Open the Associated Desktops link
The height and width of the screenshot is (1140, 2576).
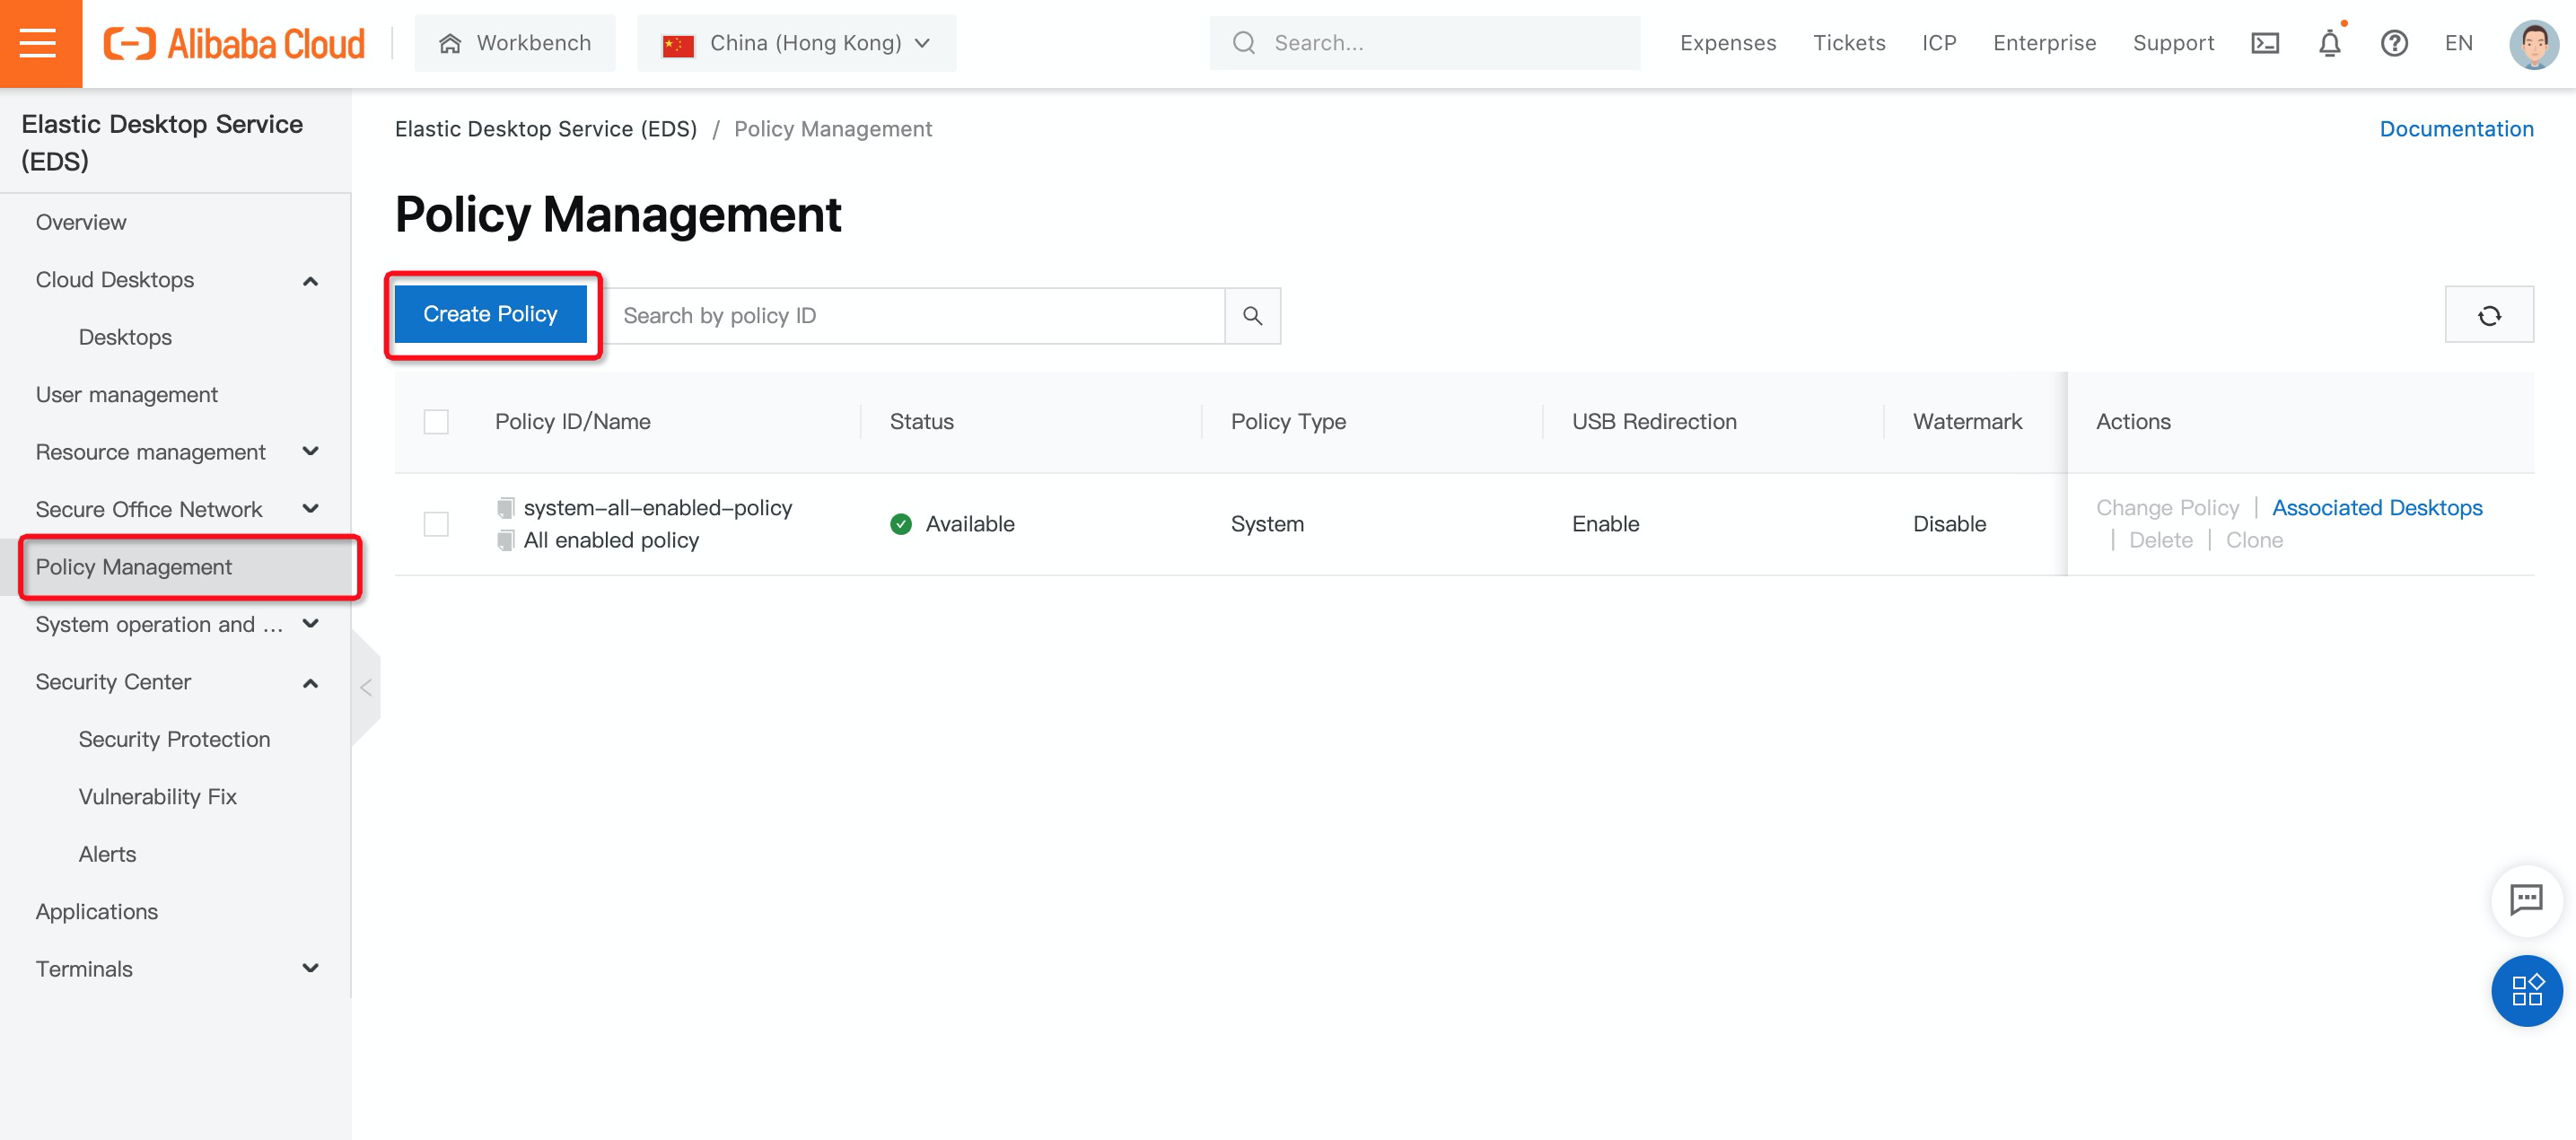tap(2376, 508)
